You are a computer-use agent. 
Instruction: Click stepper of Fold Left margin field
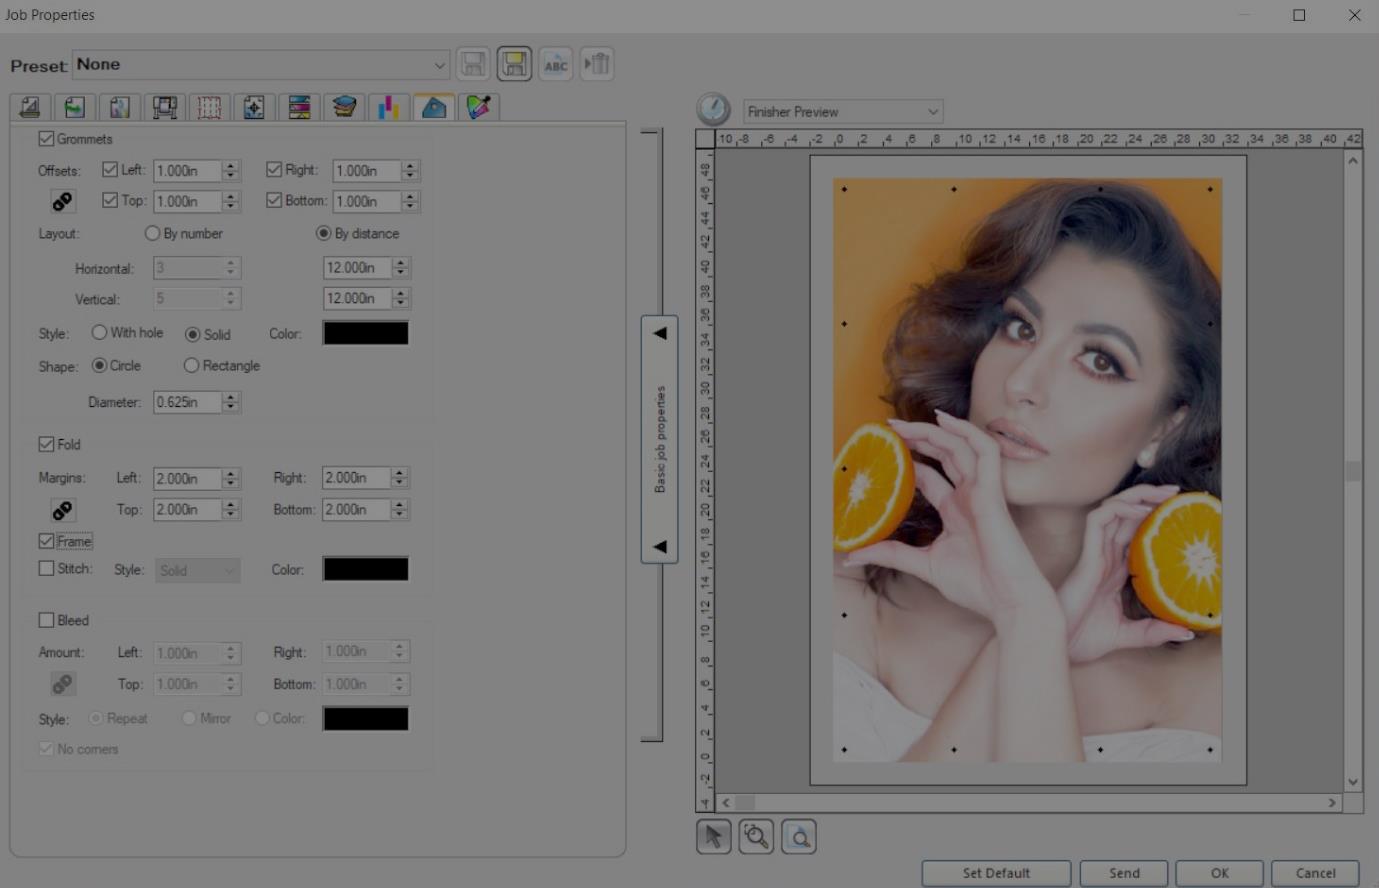[x=231, y=479]
